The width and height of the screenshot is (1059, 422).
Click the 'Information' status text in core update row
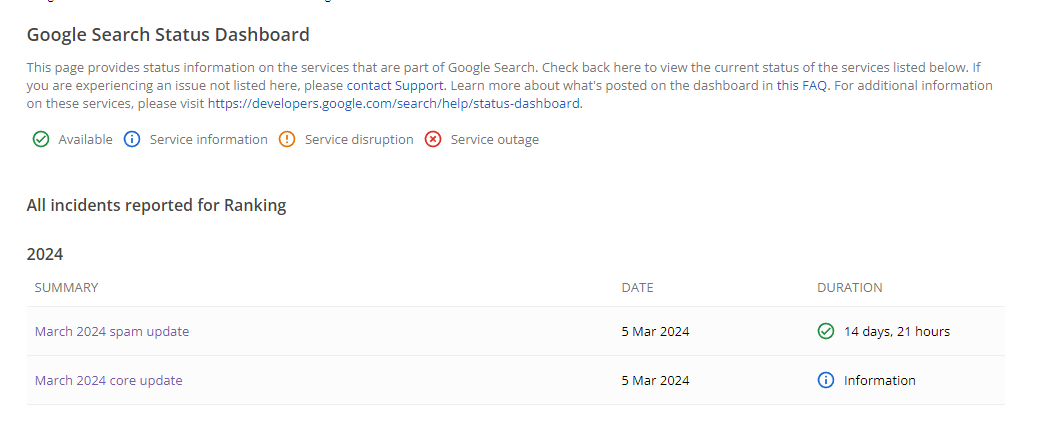(x=879, y=380)
